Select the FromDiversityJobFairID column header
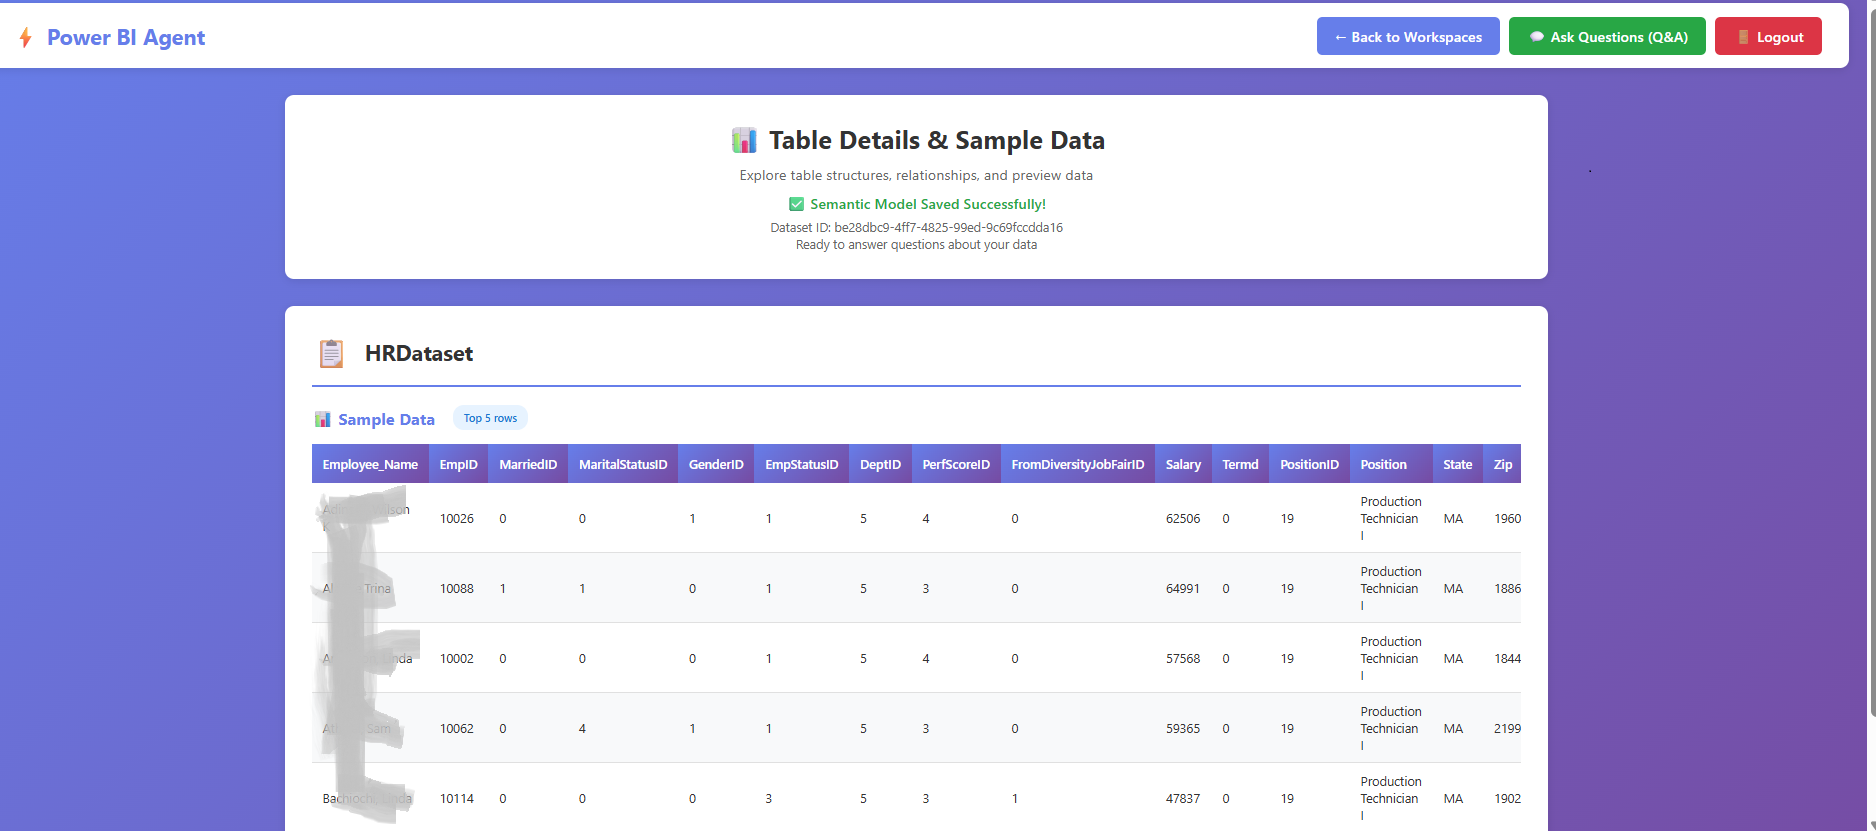1876x831 pixels. pyautogui.click(x=1077, y=464)
